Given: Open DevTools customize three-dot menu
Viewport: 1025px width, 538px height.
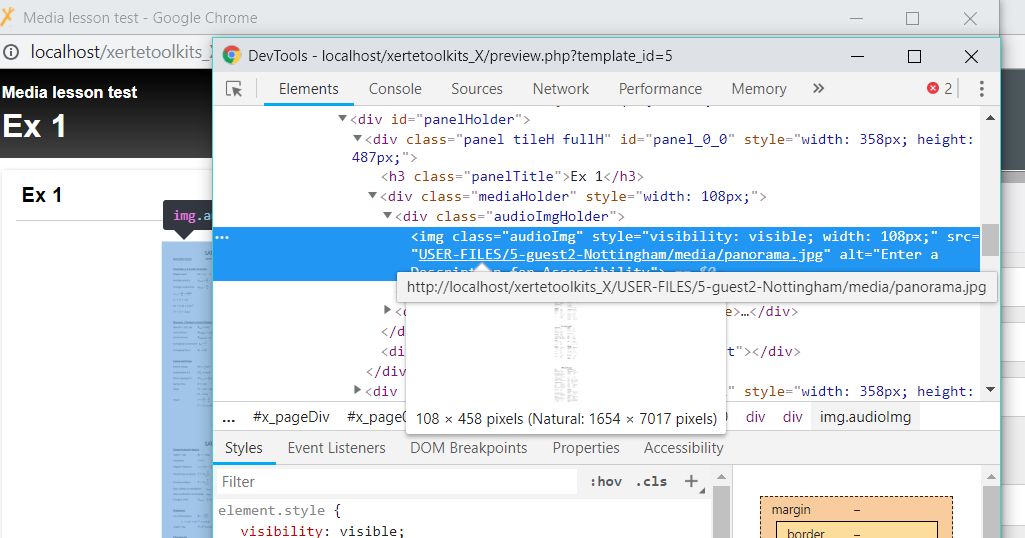Looking at the screenshot, I should (x=981, y=89).
